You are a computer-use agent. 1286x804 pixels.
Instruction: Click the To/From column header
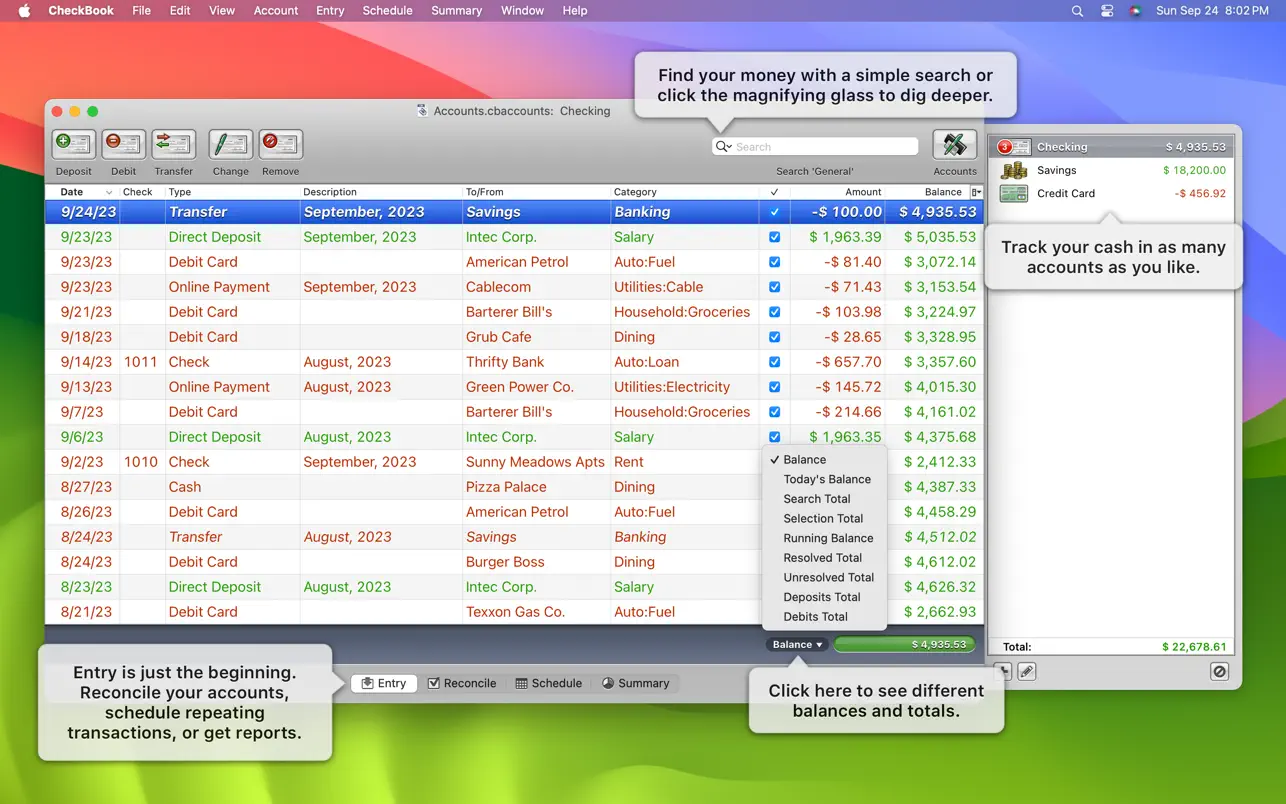coord(536,192)
